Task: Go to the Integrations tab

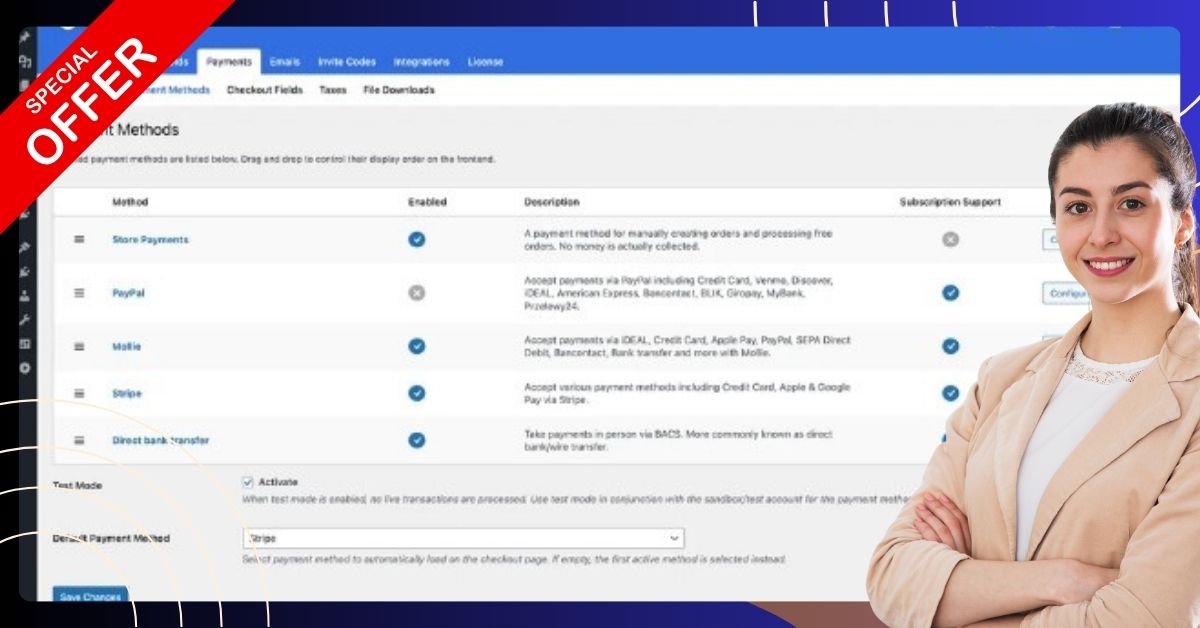Action: [x=421, y=62]
